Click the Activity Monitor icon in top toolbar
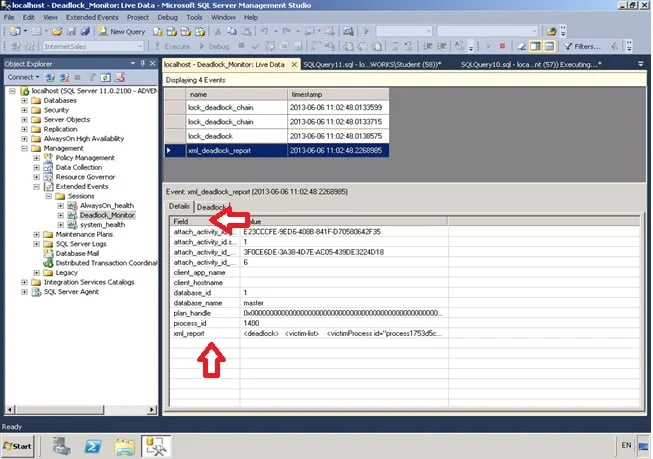 pos(349,31)
